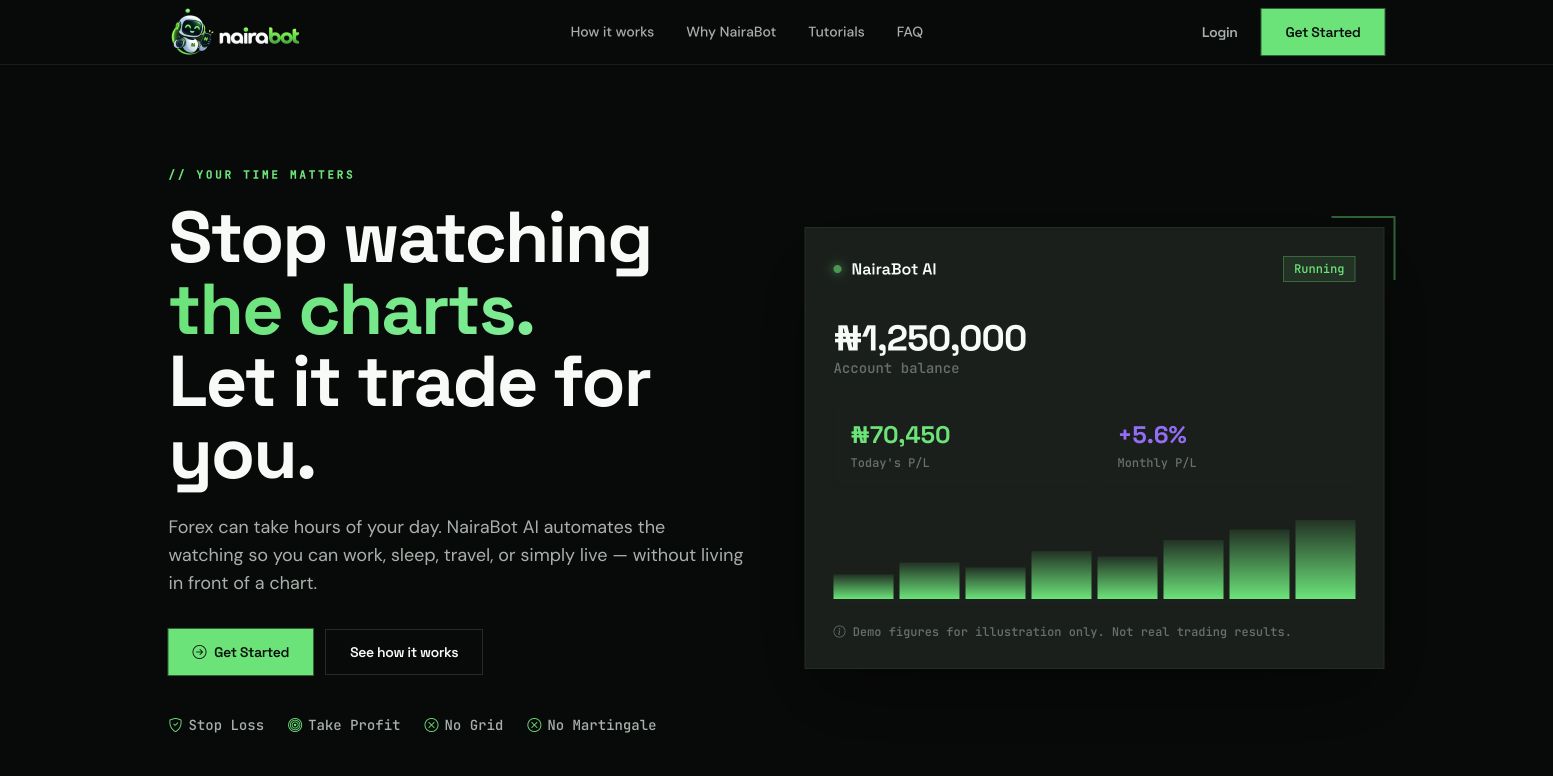Click the Running status badge
Viewport: 1553px width, 776px height.
[1319, 269]
